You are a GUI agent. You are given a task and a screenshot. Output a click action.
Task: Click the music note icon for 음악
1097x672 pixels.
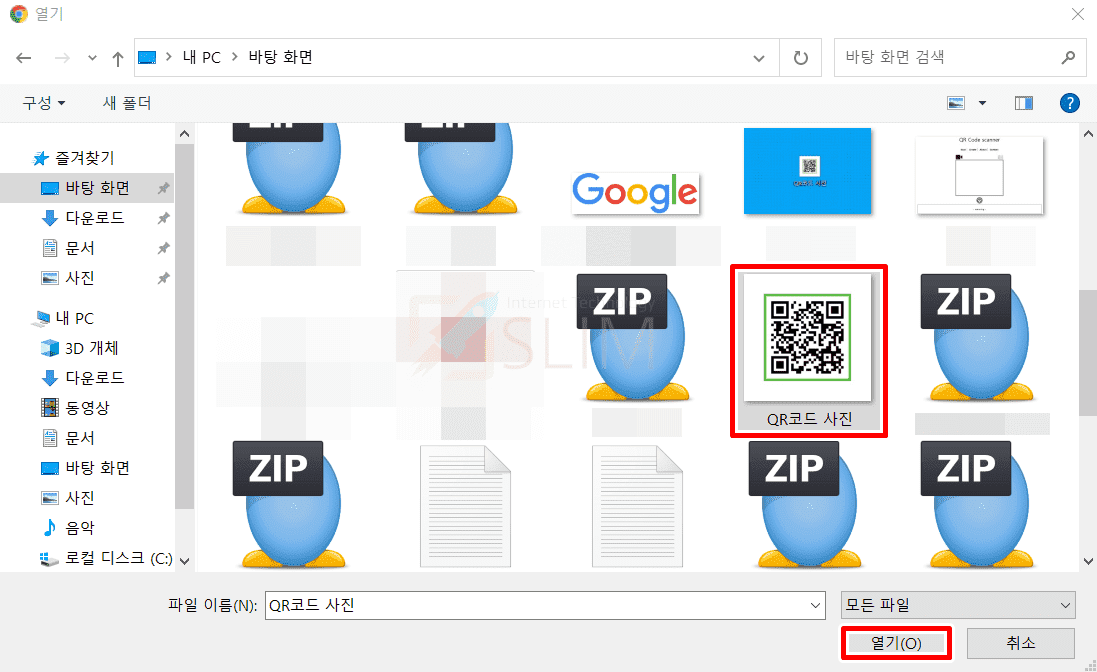click(x=50, y=528)
